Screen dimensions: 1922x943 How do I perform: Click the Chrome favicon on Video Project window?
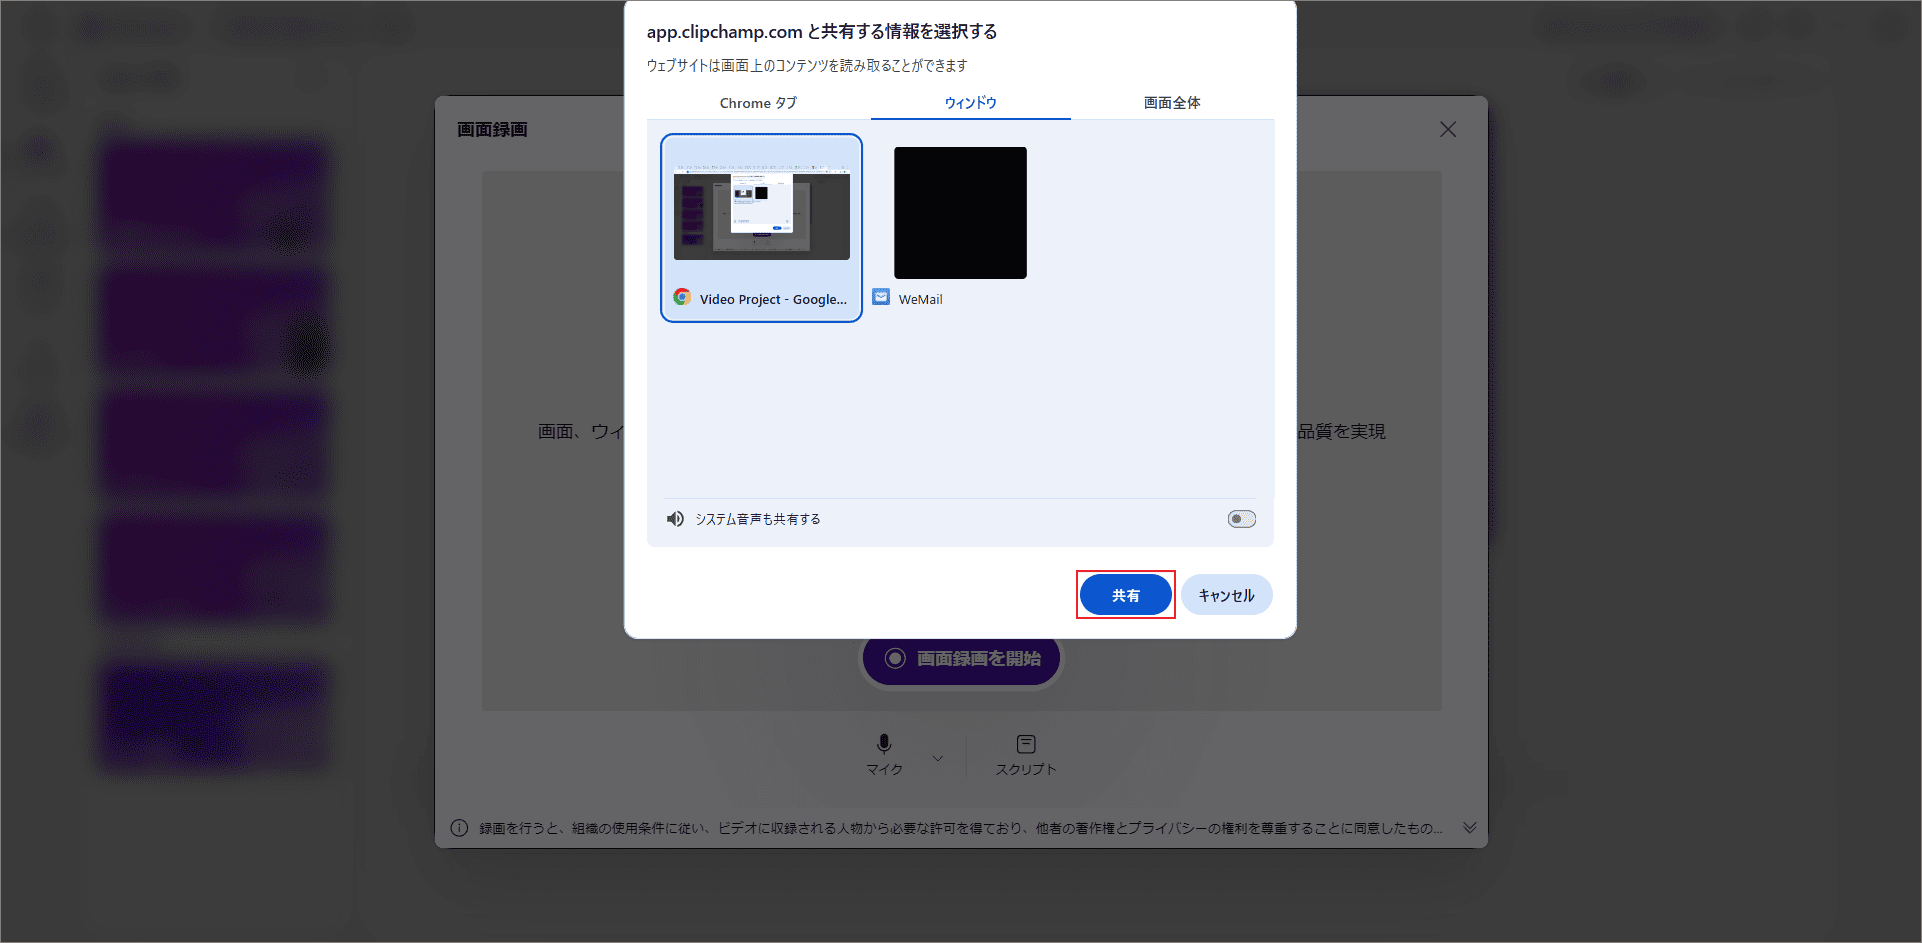tap(683, 297)
